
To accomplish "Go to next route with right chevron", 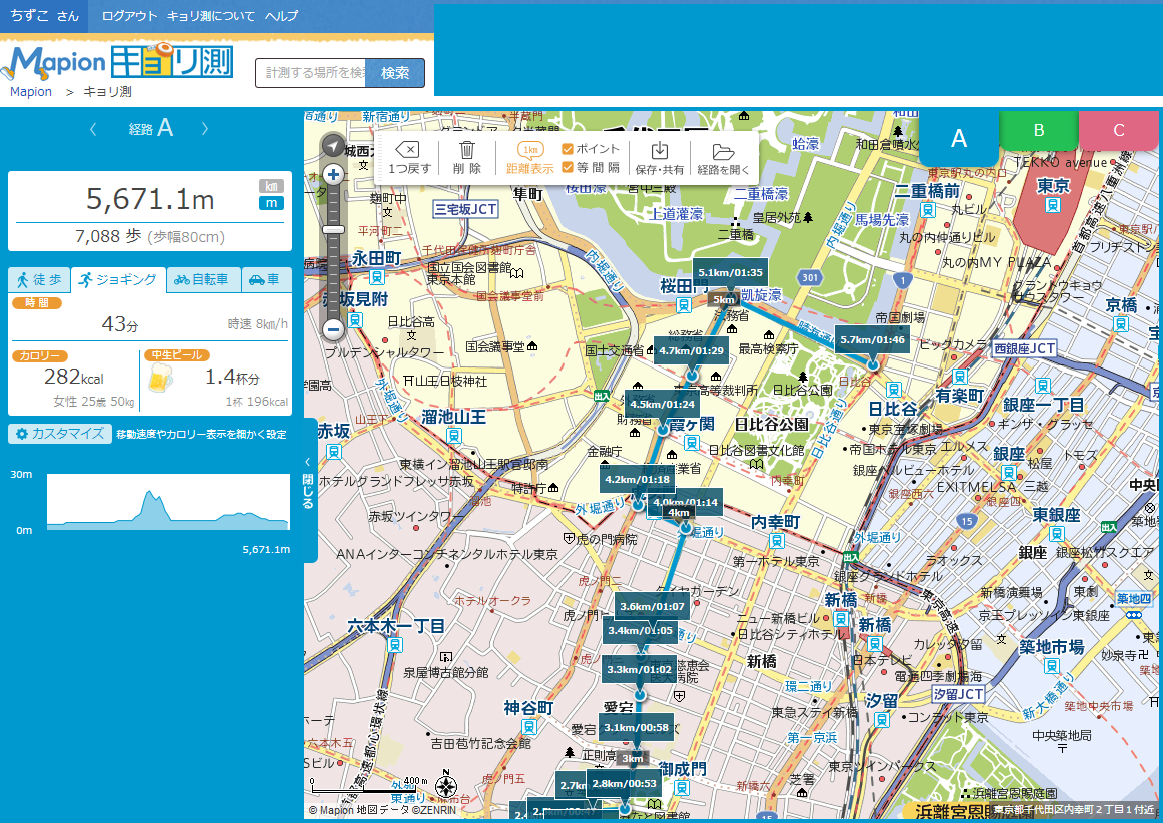I will (205, 129).
